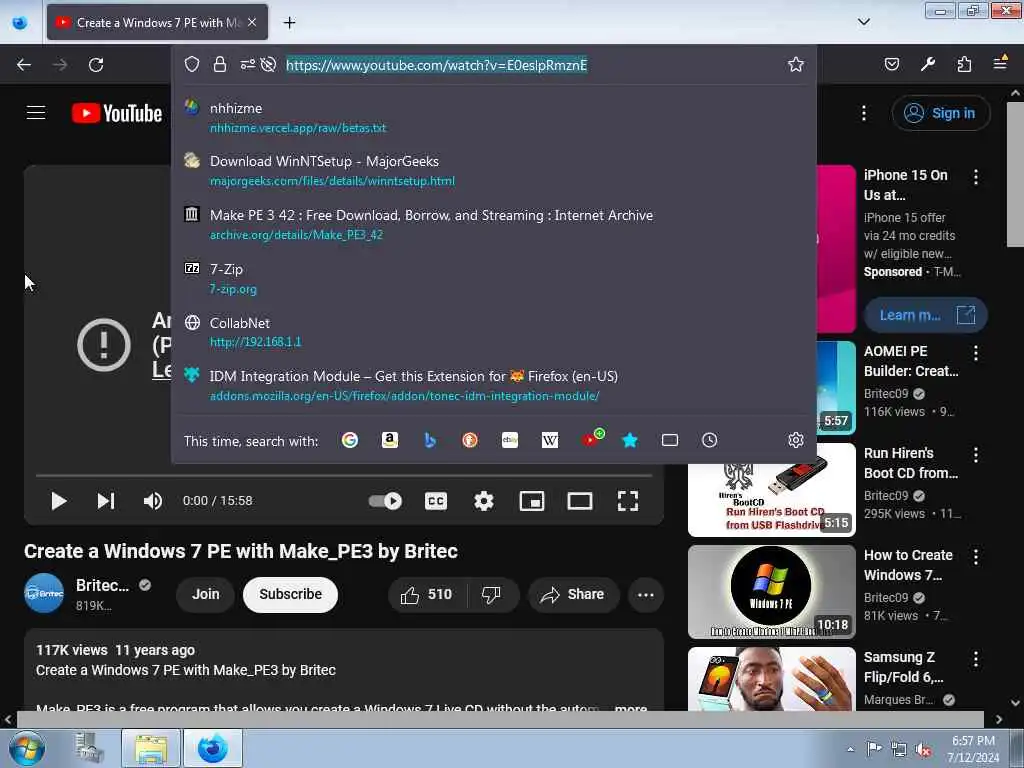Select the IDM Integration Module suggestion

point(493,385)
